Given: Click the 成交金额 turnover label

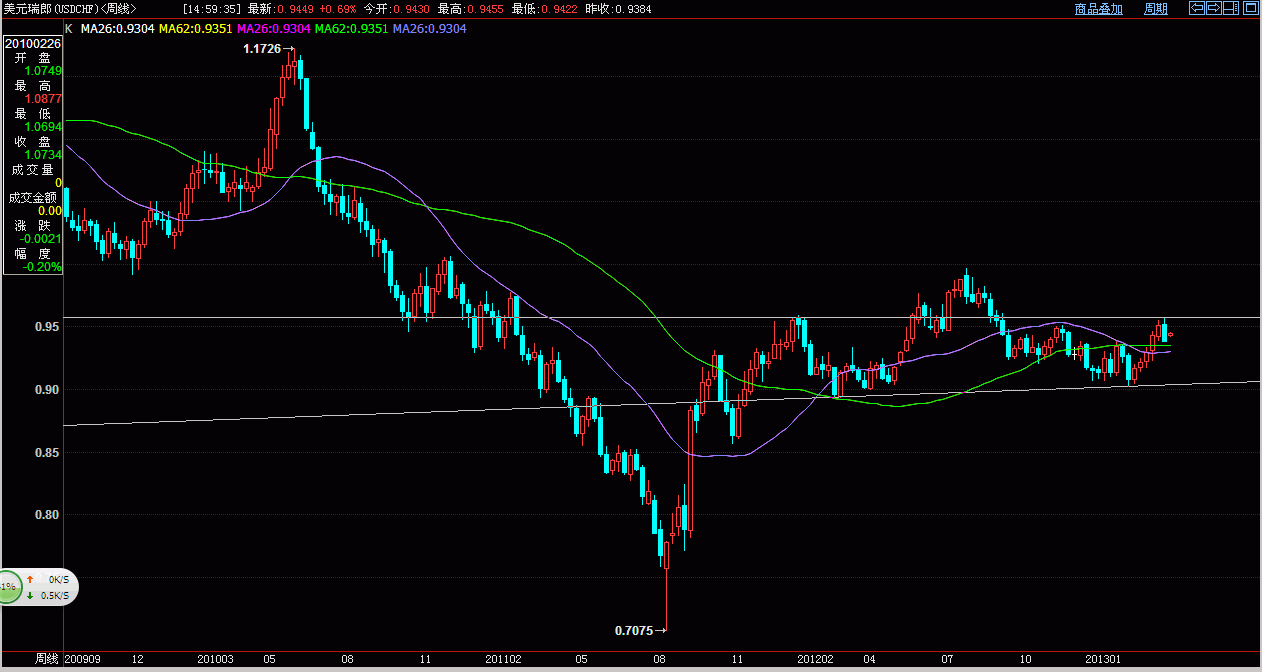Looking at the screenshot, I should [x=33, y=198].
